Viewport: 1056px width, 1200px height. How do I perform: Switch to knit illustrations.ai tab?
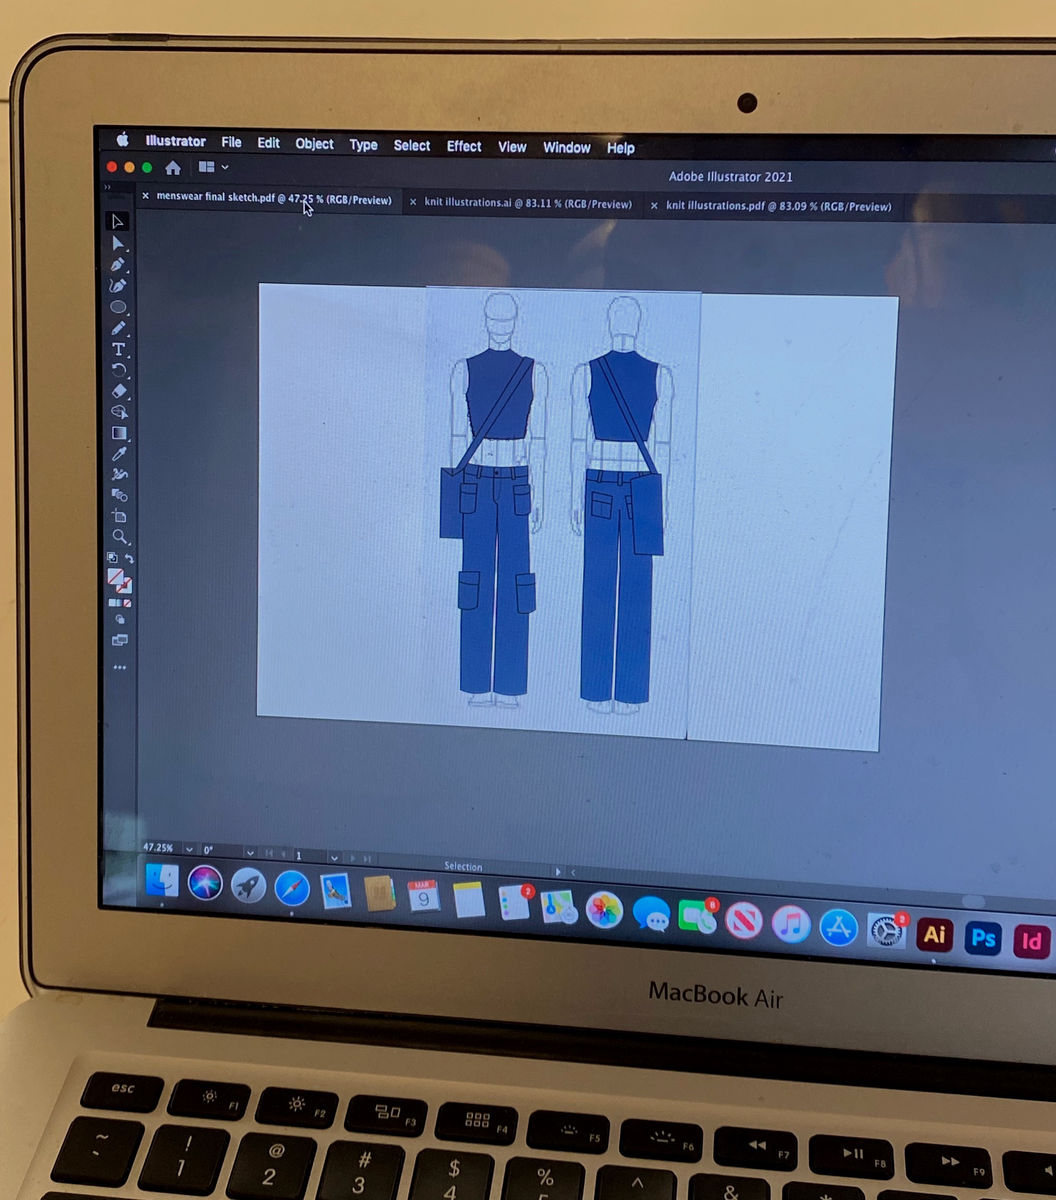point(528,203)
